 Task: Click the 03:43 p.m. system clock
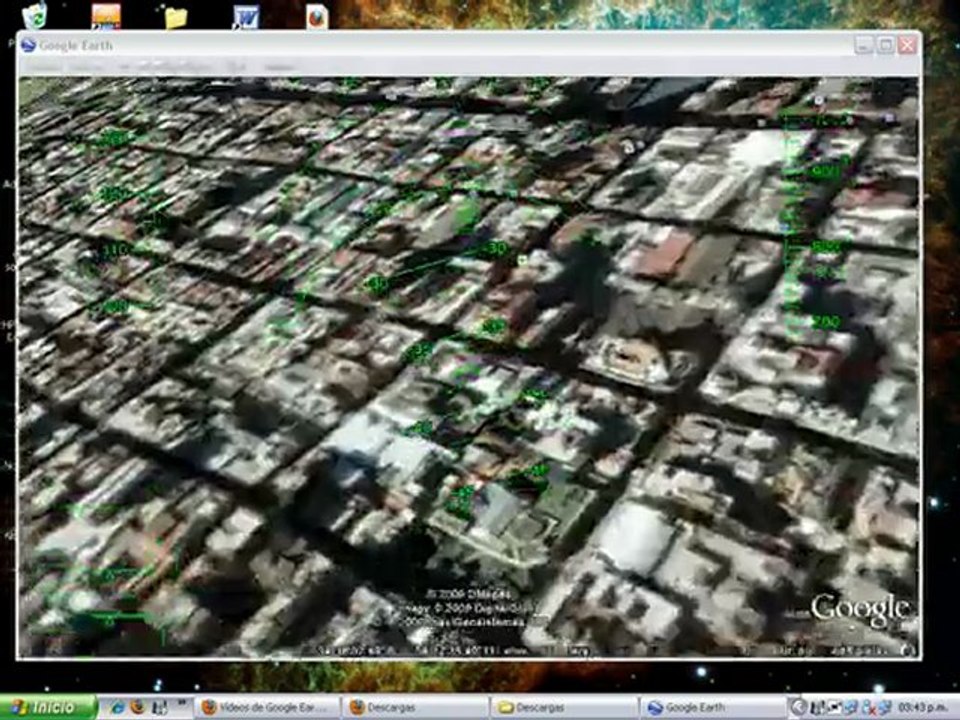926,708
